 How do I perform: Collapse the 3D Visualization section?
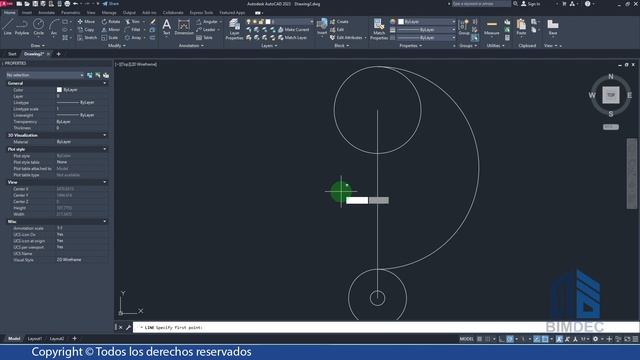point(105,135)
